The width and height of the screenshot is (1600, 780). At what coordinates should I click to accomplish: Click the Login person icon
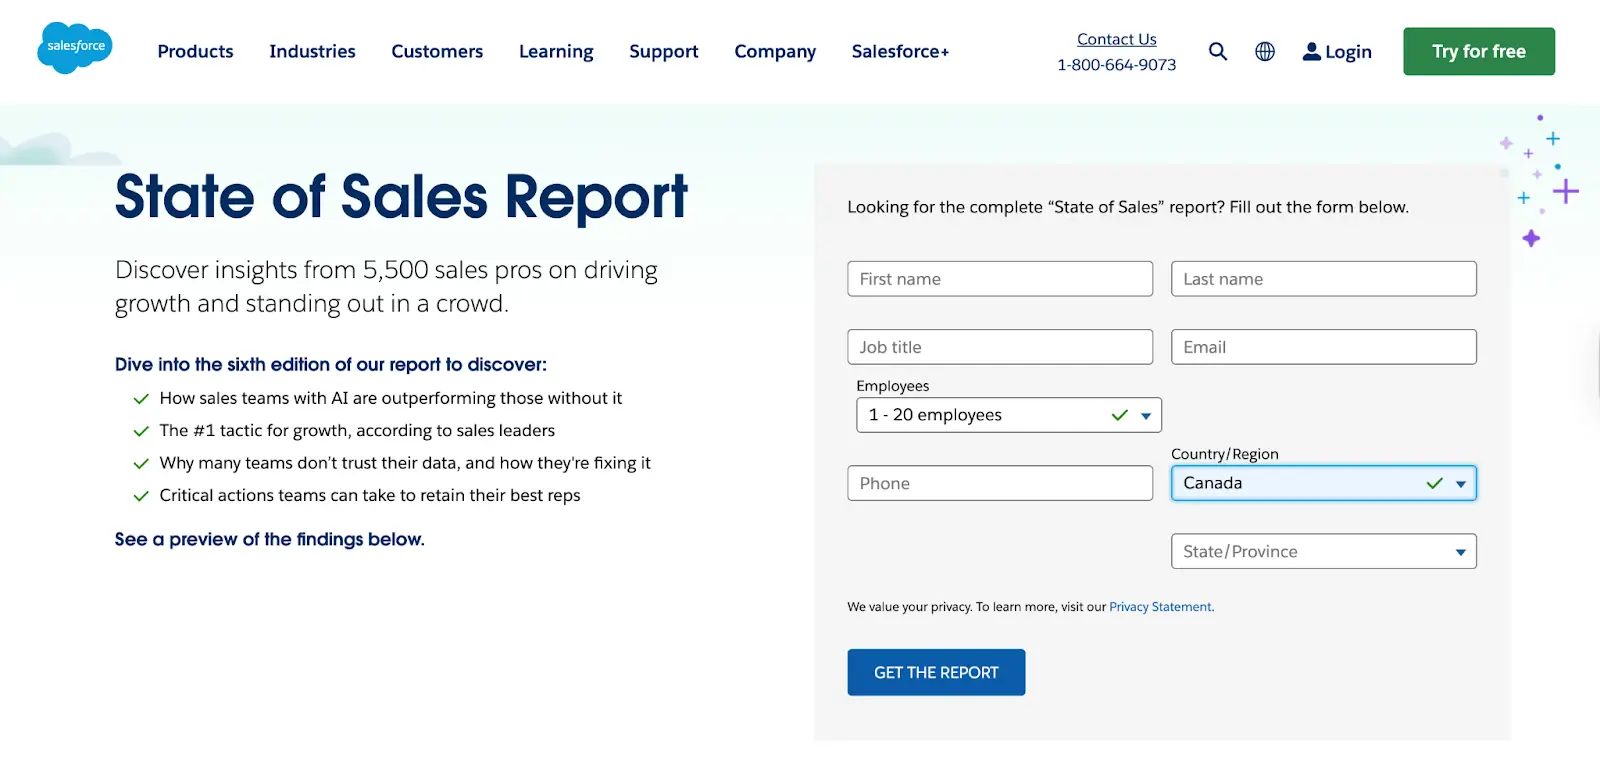(1311, 51)
